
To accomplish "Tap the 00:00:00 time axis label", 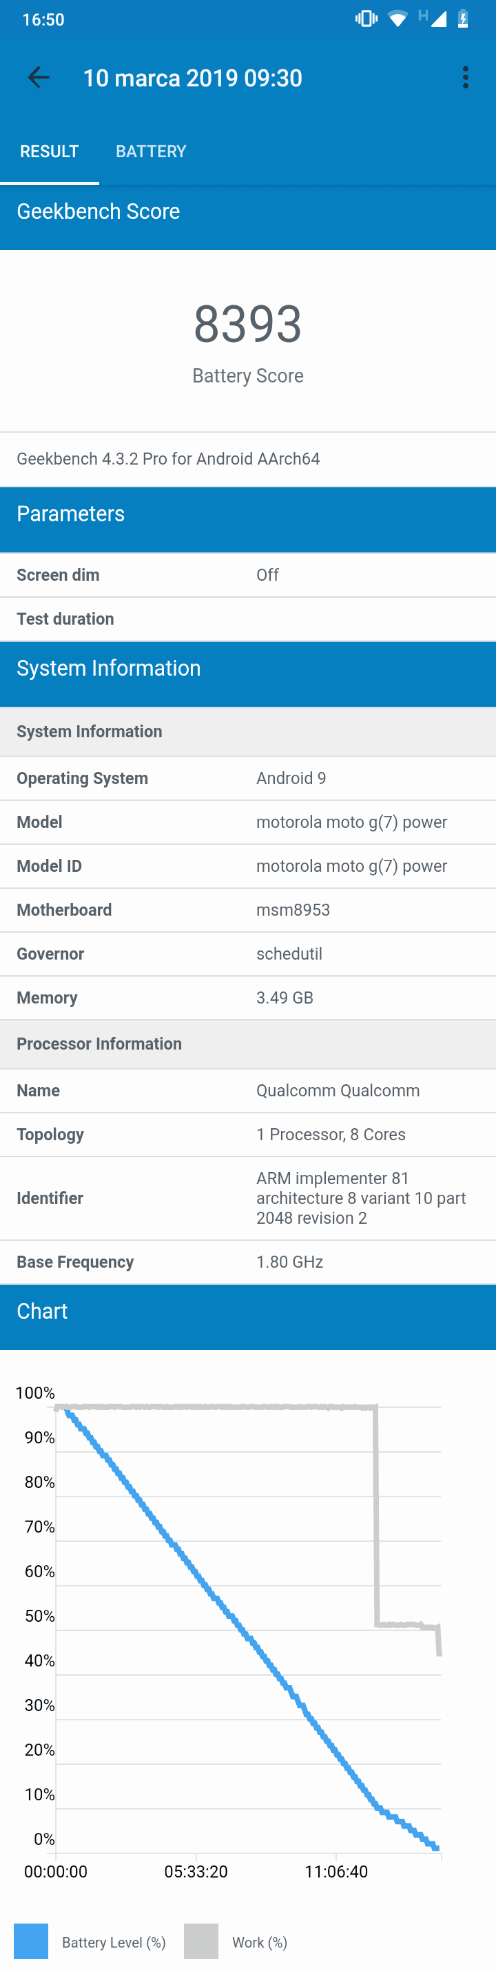I will (56, 1871).
